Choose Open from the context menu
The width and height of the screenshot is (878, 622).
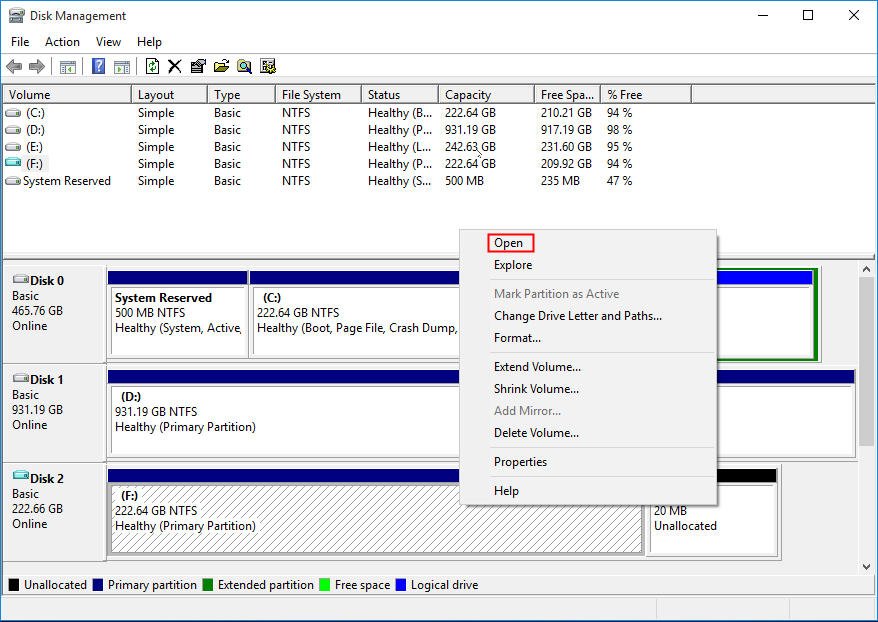(x=509, y=243)
